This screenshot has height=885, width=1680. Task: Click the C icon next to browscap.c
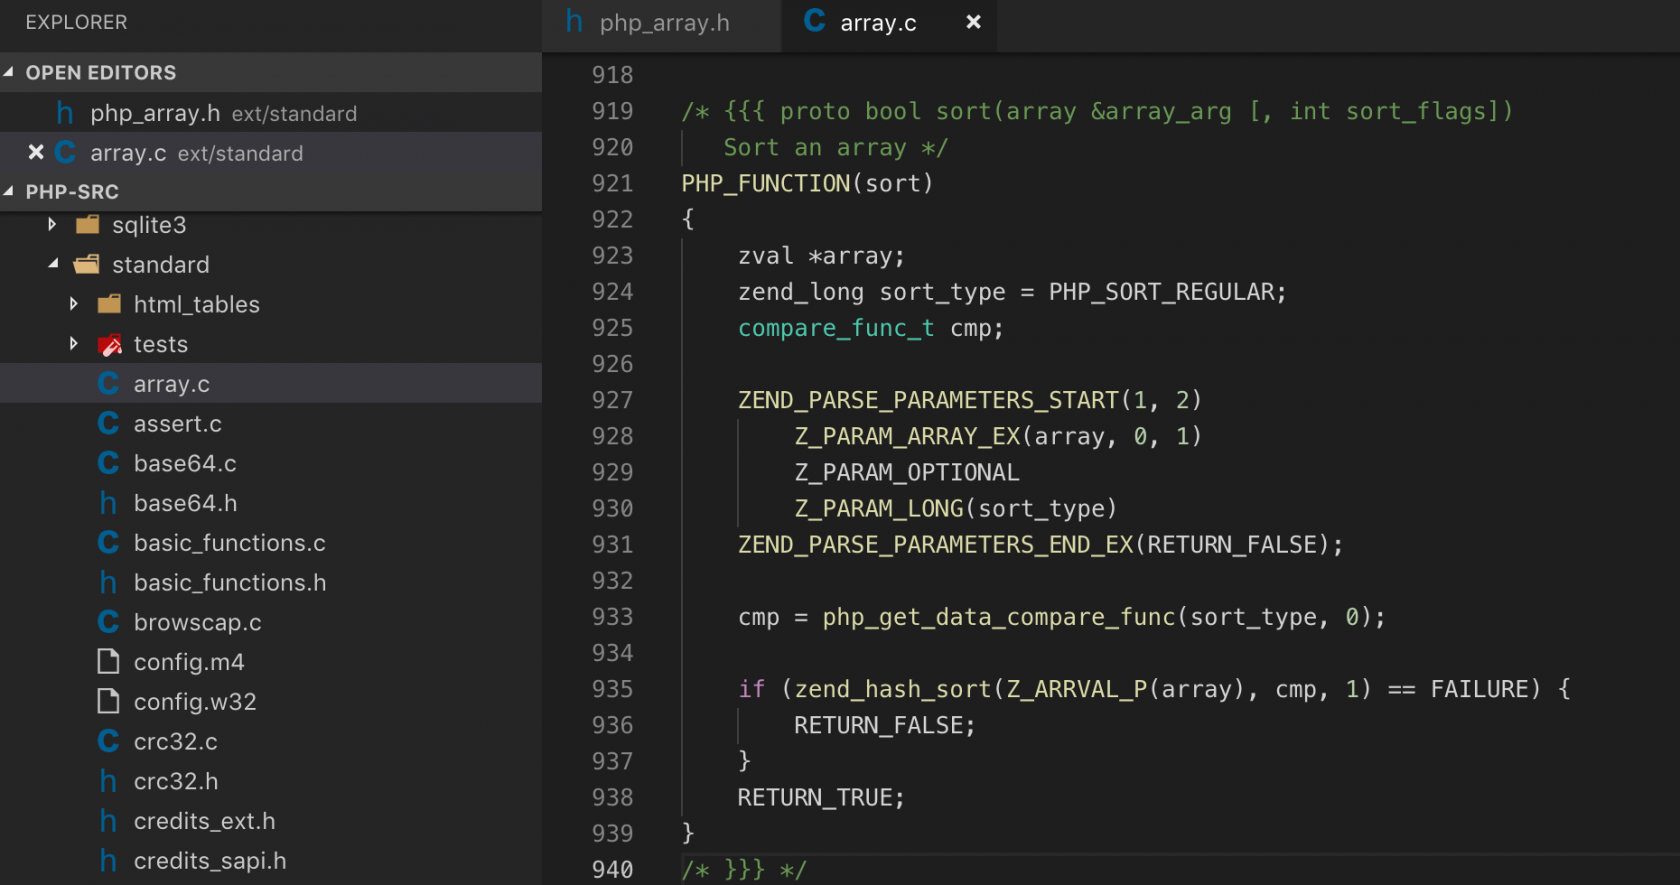pos(108,622)
